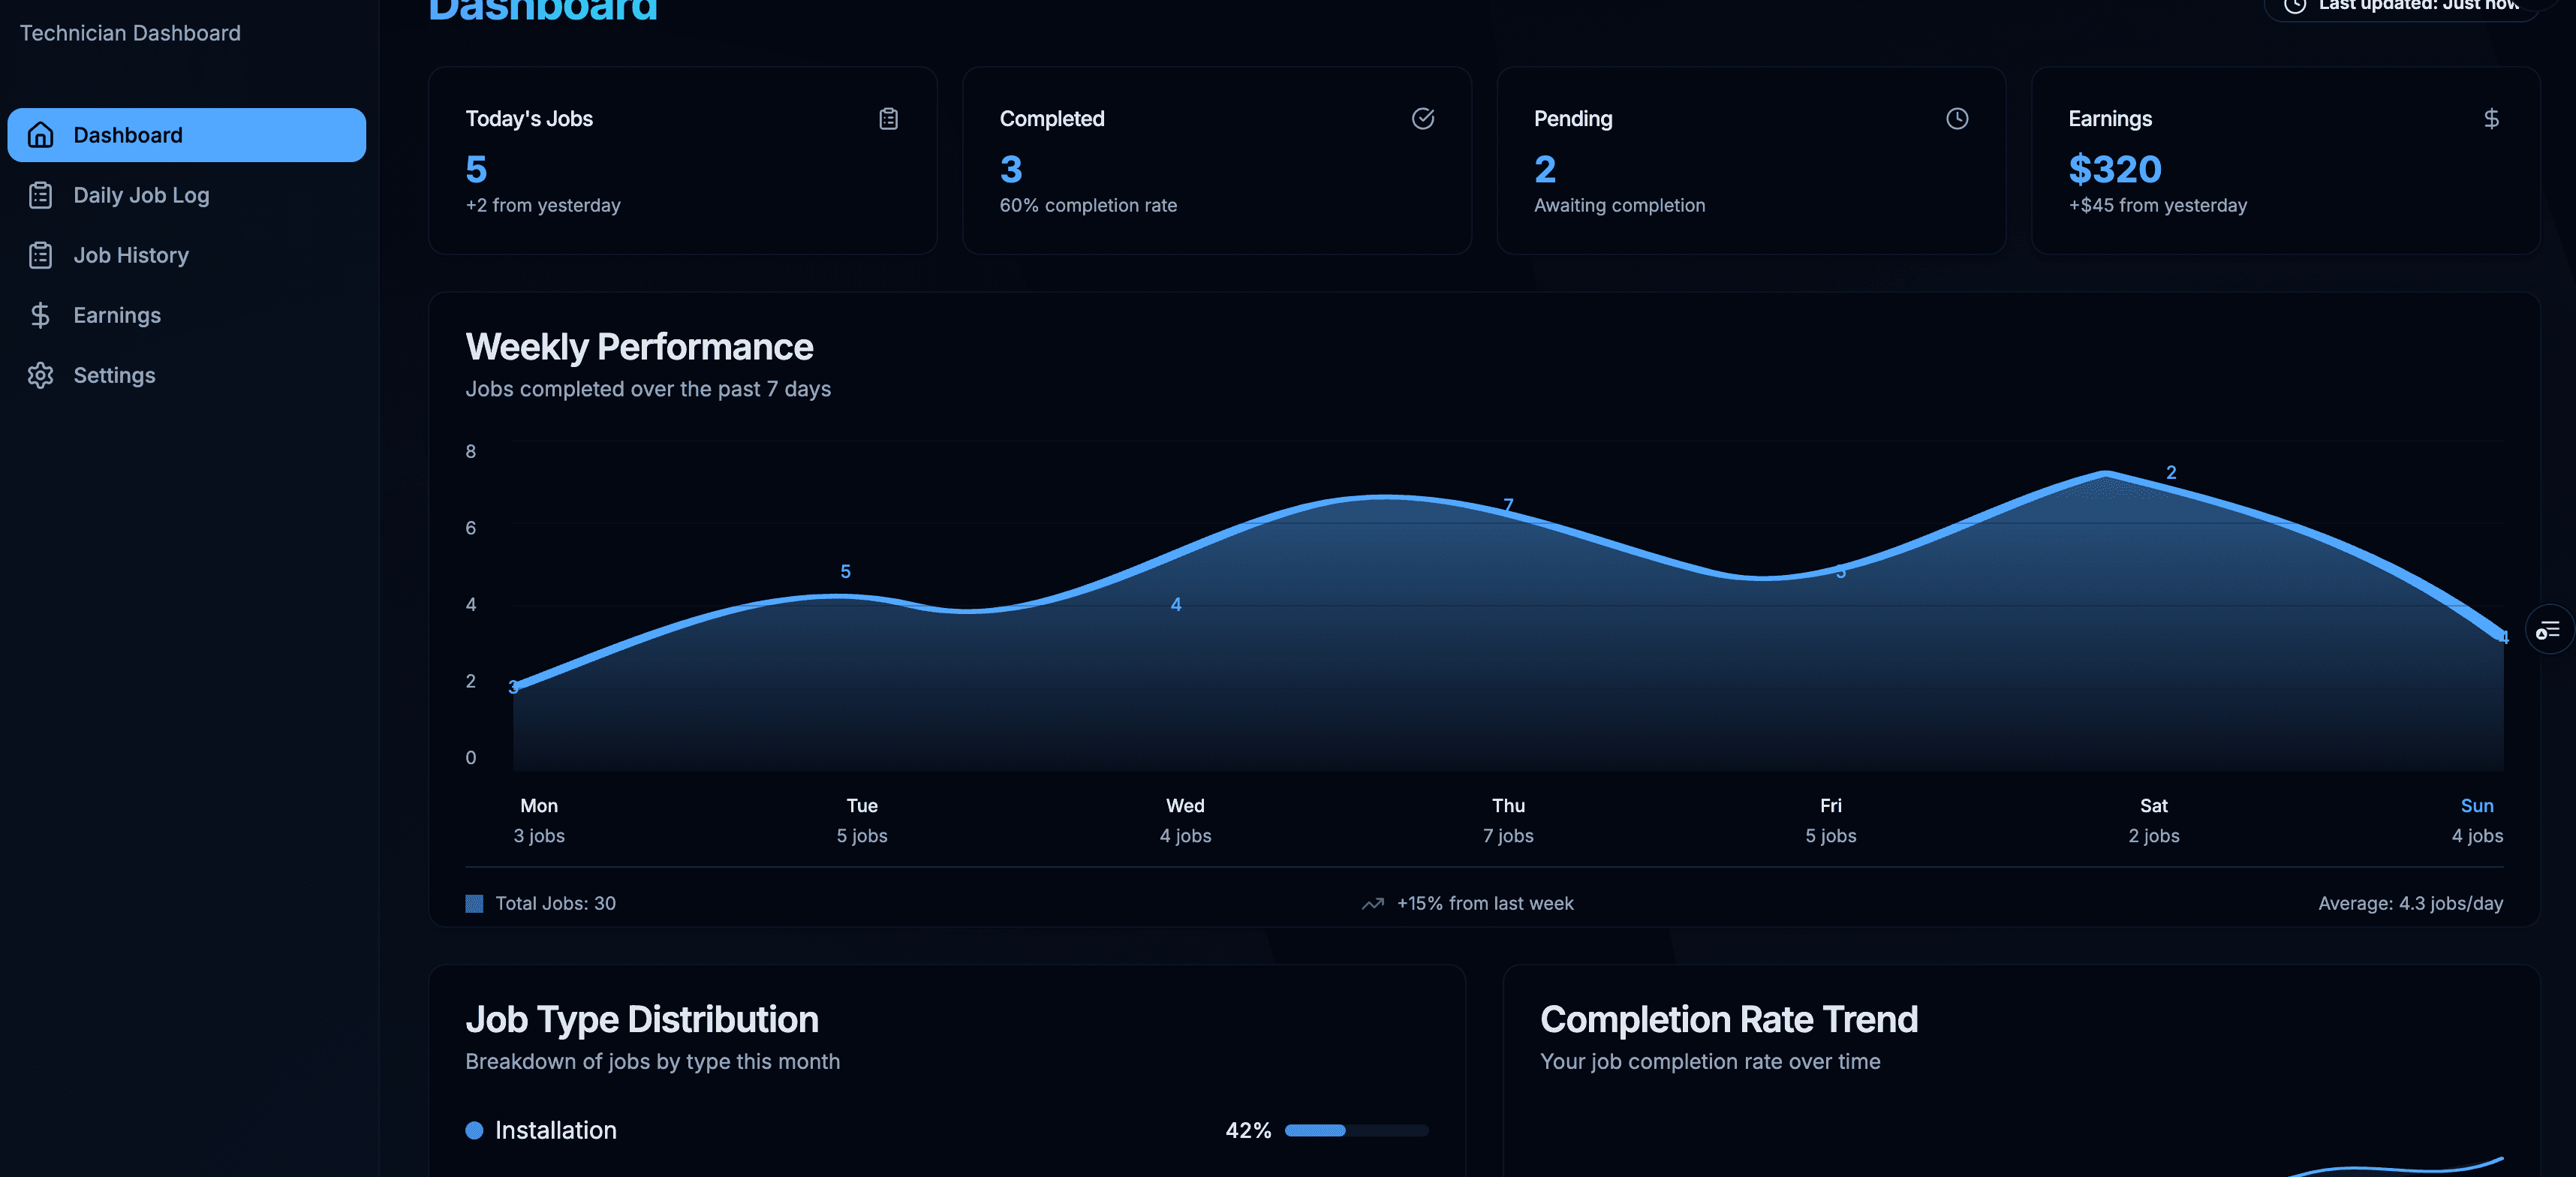Screen dimensions: 2576x1177
Task: Open Settings using the gear icon
Action: coord(41,375)
